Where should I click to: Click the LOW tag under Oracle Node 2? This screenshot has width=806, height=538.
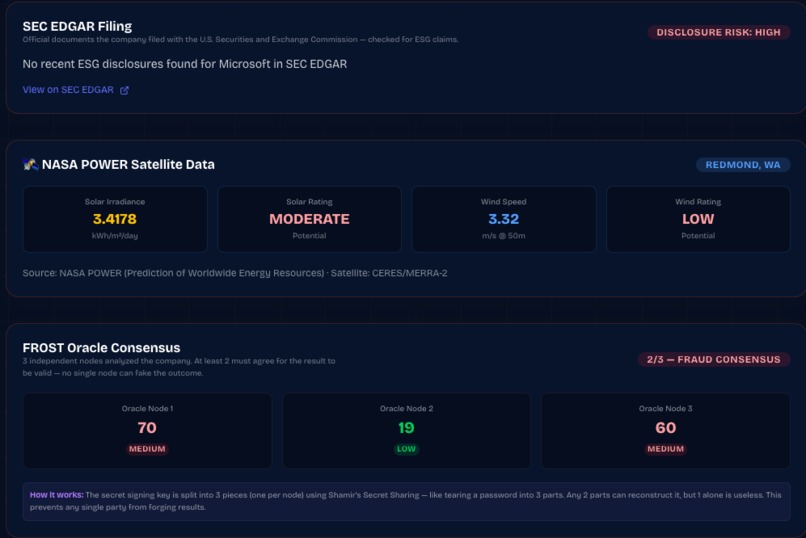point(406,449)
